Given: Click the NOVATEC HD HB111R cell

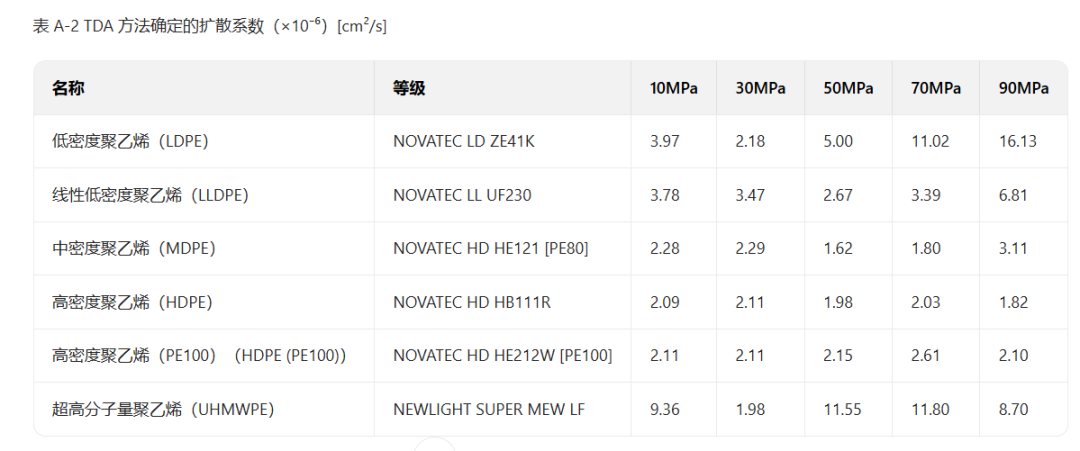Looking at the screenshot, I should pos(471,302).
